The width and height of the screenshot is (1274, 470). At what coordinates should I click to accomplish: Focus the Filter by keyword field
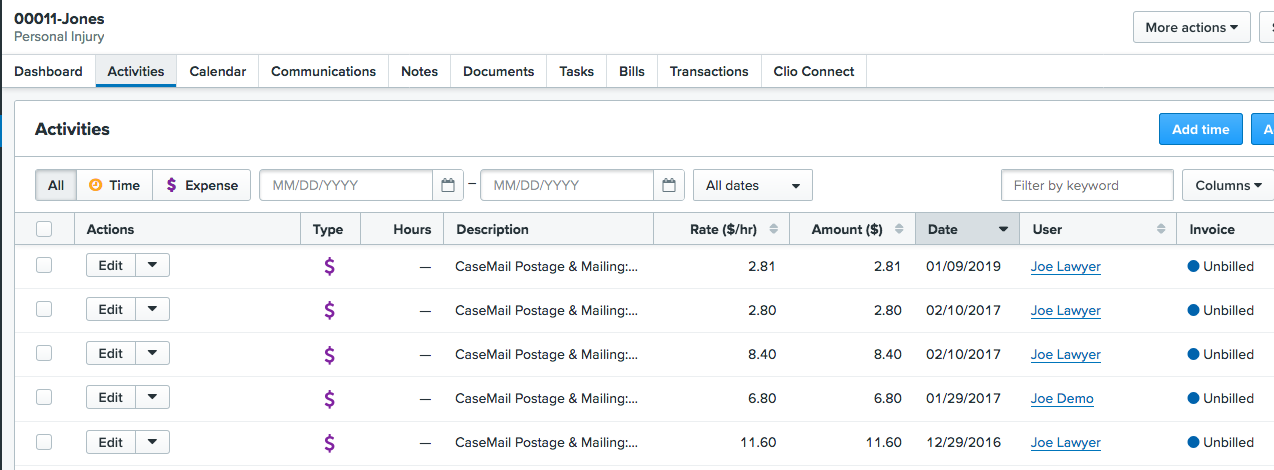[x=1087, y=185]
